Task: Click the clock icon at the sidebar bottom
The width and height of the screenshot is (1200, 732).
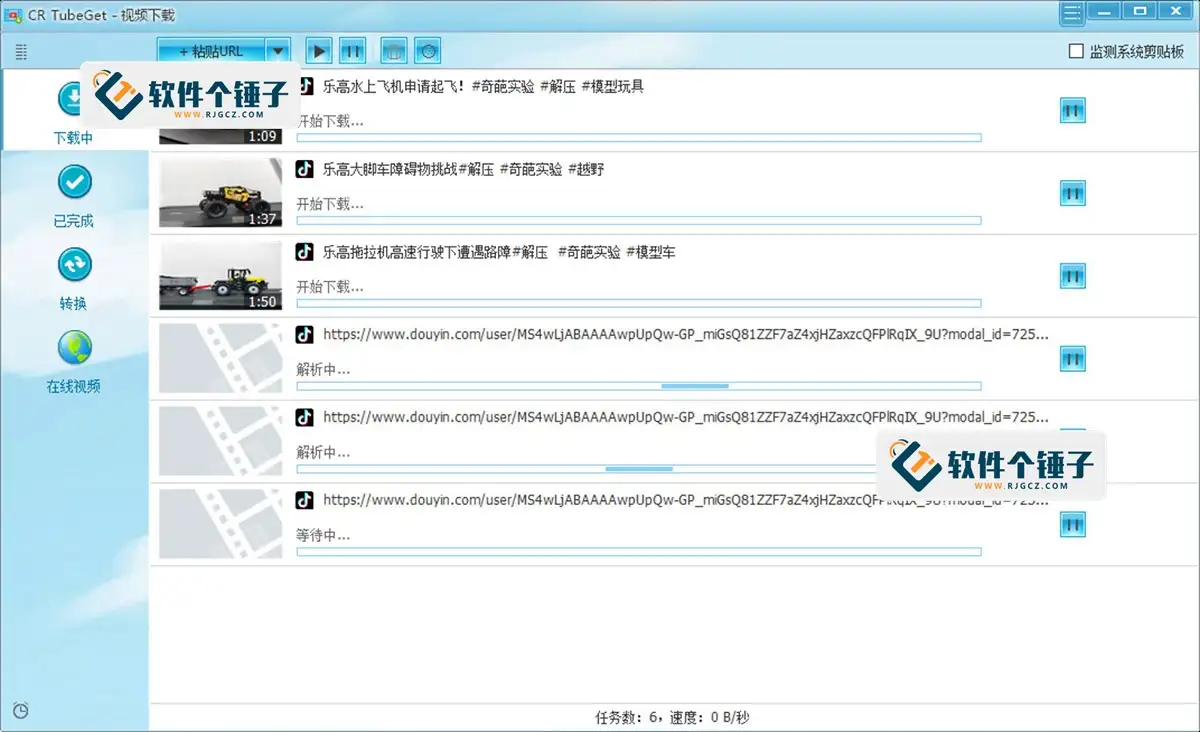Action: tap(21, 711)
